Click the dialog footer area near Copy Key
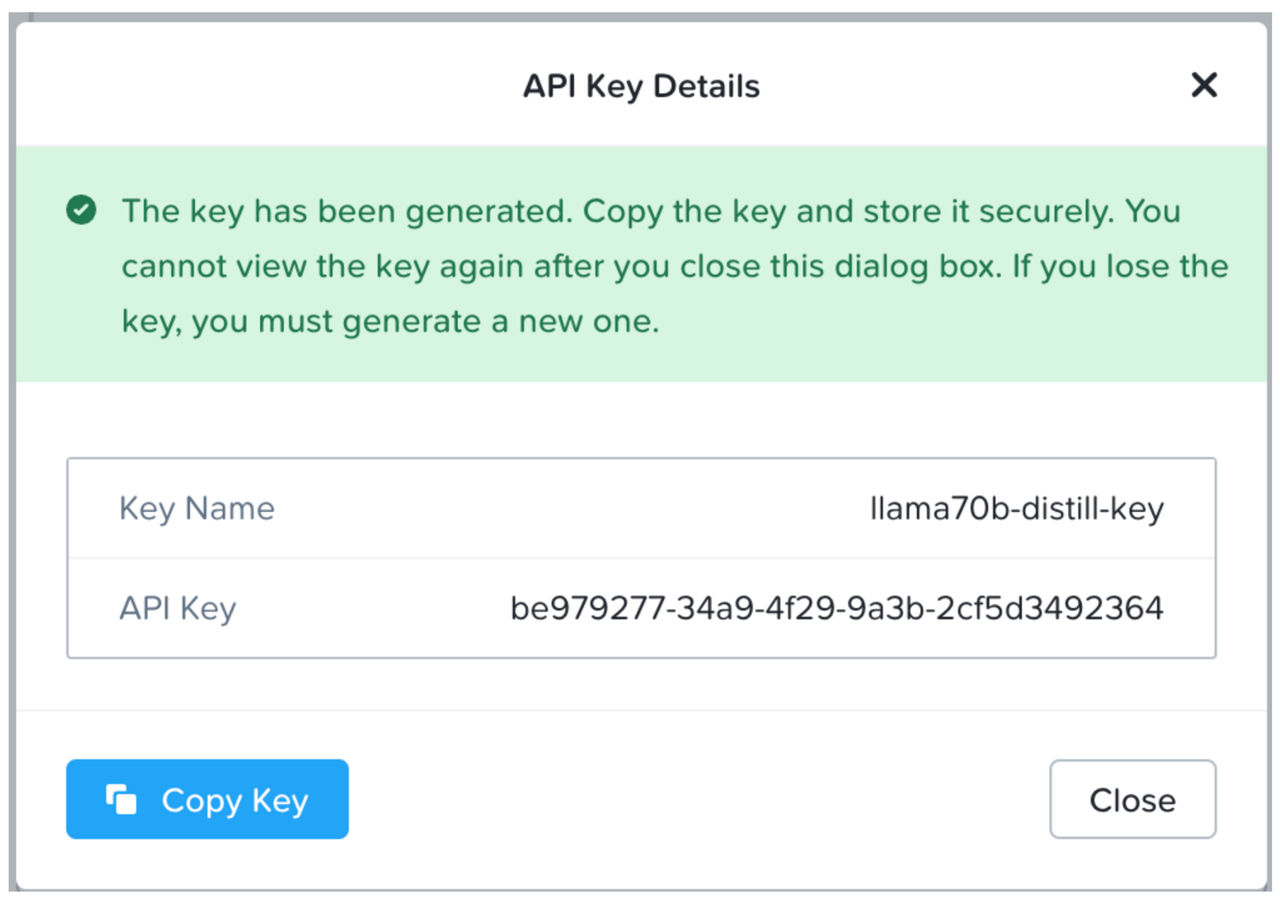 point(640,798)
